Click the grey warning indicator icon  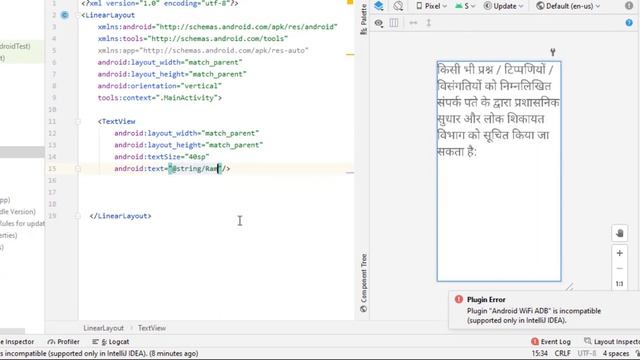pyautogui.click(x=629, y=6)
